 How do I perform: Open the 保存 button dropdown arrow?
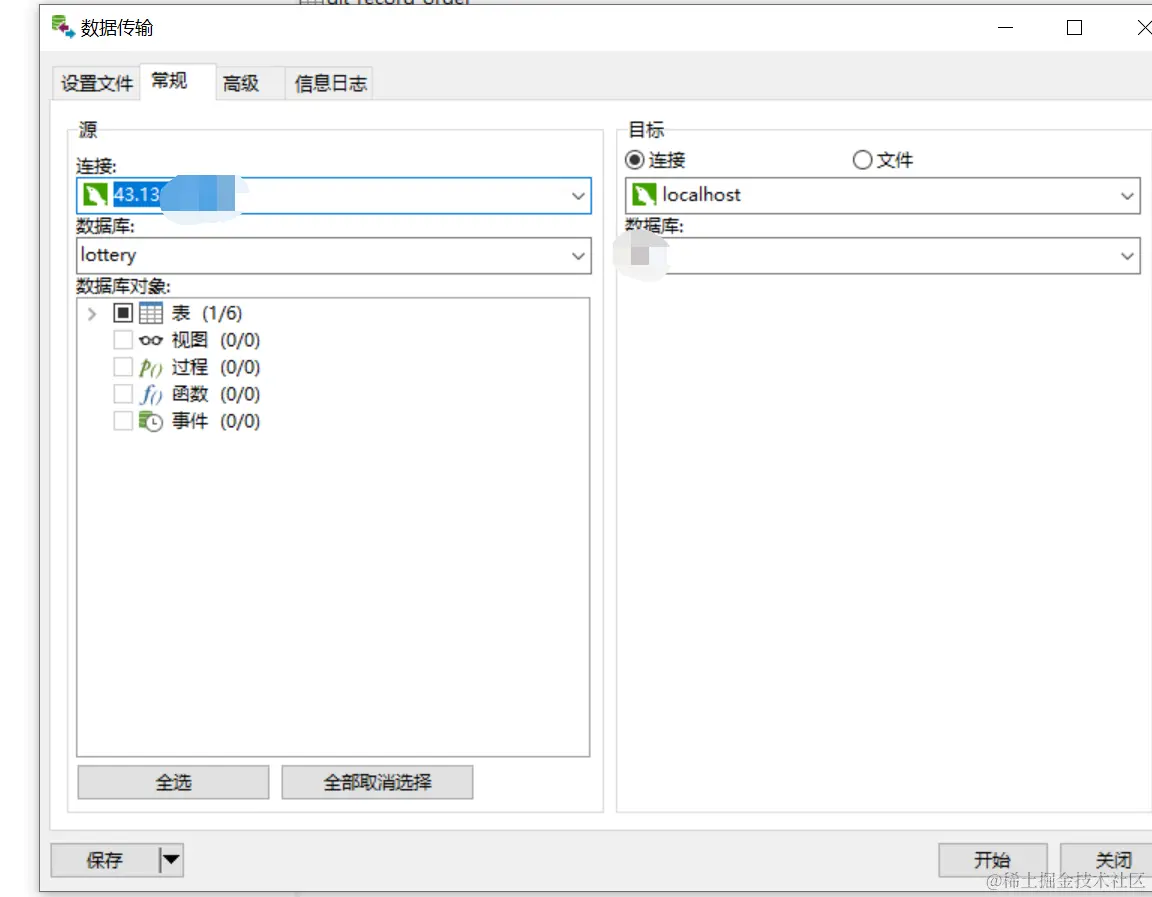tap(170, 860)
